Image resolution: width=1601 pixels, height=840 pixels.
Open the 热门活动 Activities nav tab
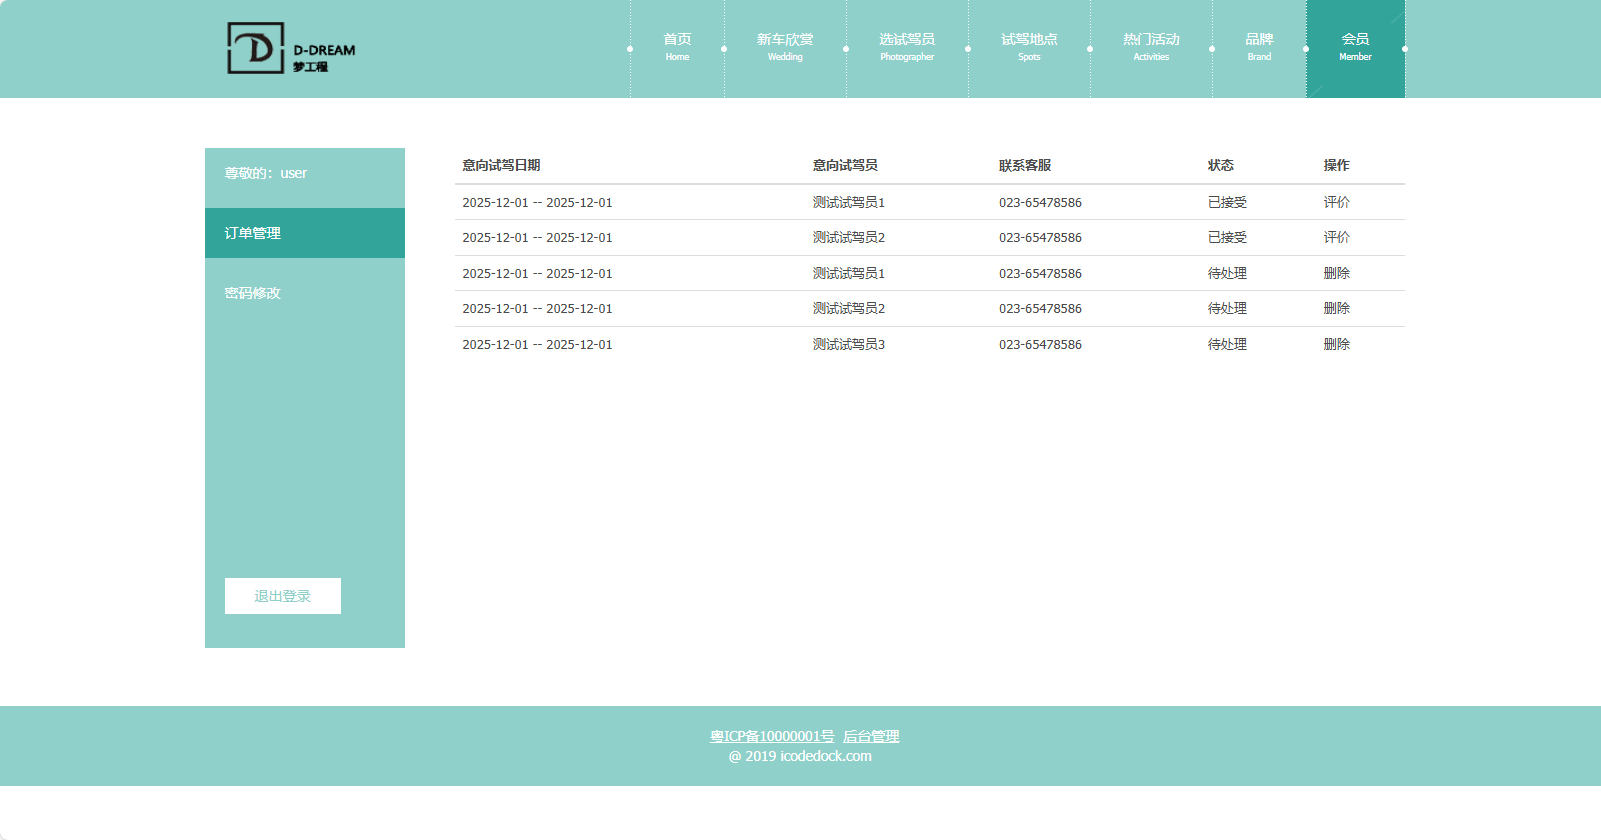(x=1151, y=48)
